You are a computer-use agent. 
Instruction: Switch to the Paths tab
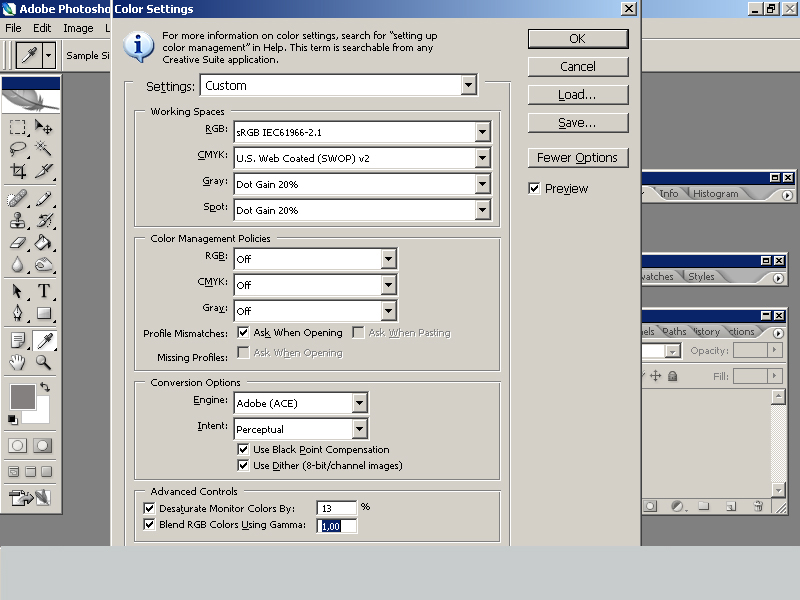(674, 332)
